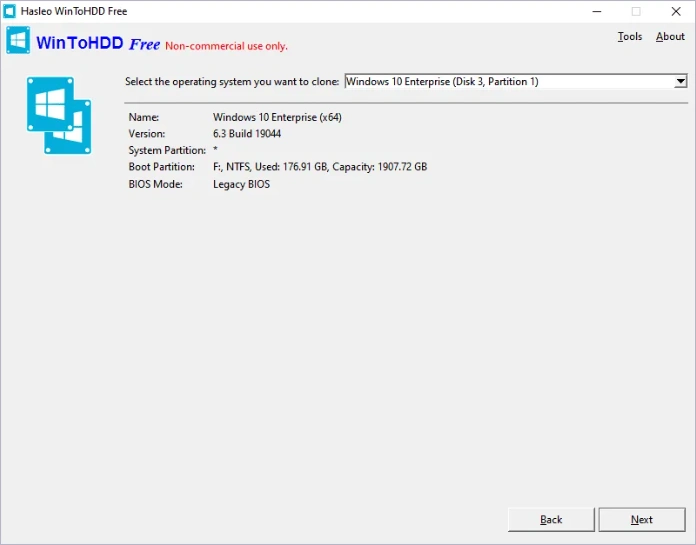The image size is (696, 545).
Task: Click the WinToHDD logo icon in header
Action: pos(18,40)
